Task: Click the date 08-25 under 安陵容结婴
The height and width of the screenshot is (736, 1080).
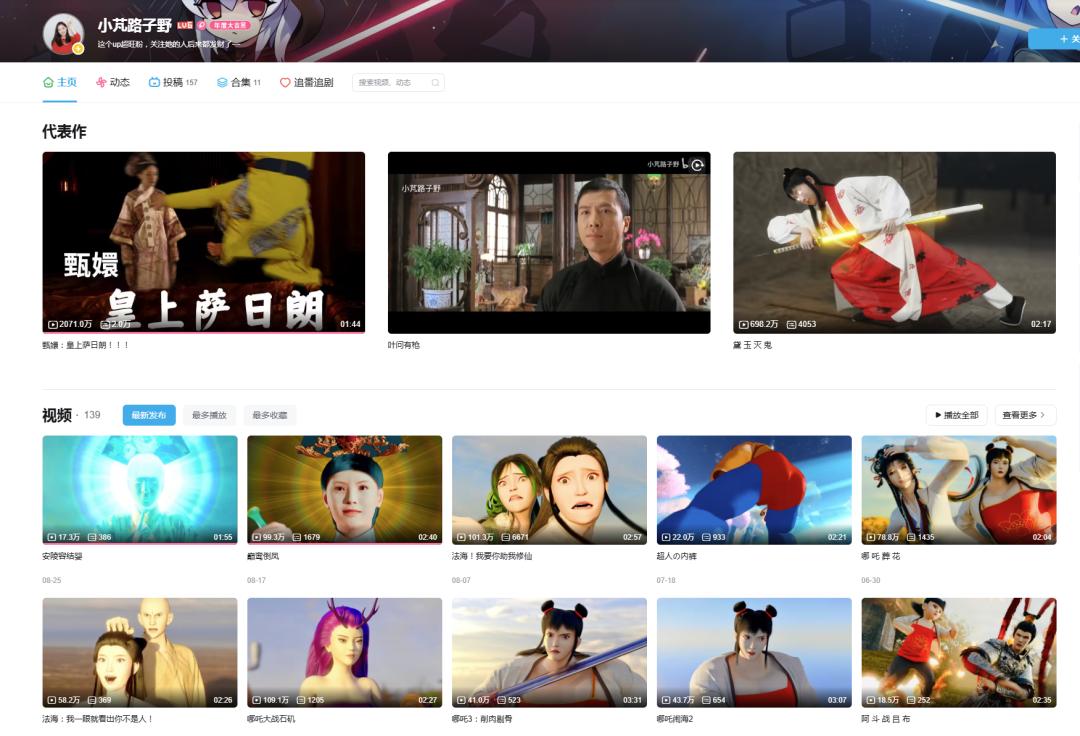Action: click(x=52, y=580)
